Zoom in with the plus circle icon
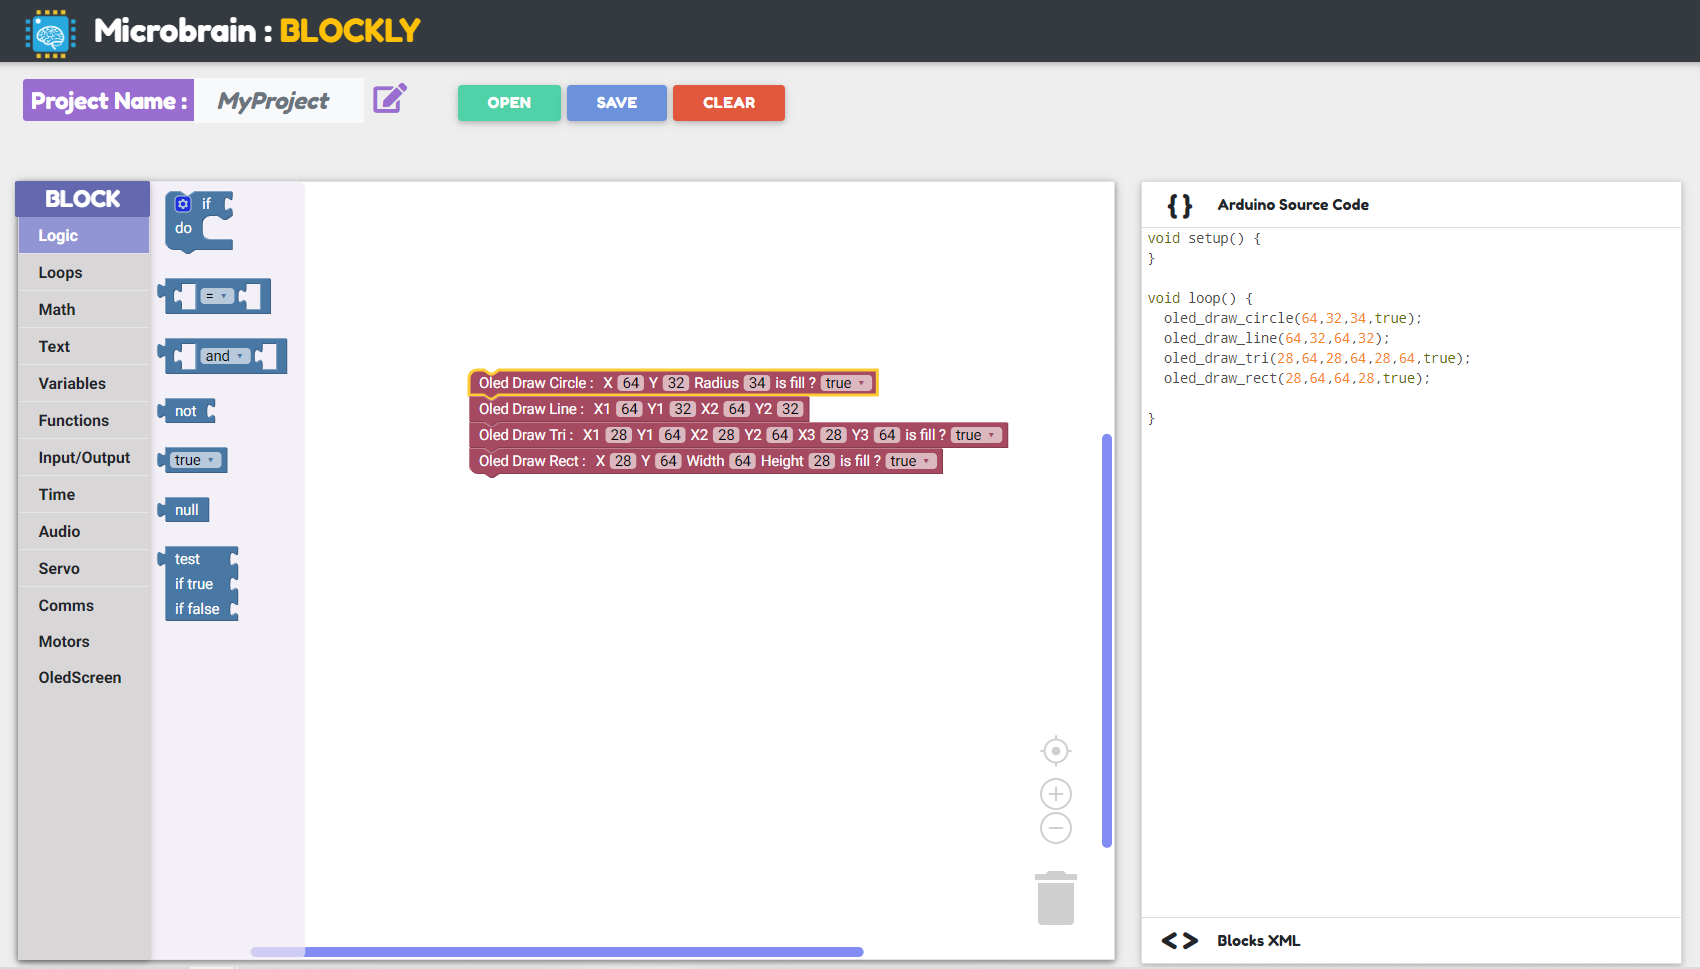Screen dimensions: 1700x969 coord(1055,794)
